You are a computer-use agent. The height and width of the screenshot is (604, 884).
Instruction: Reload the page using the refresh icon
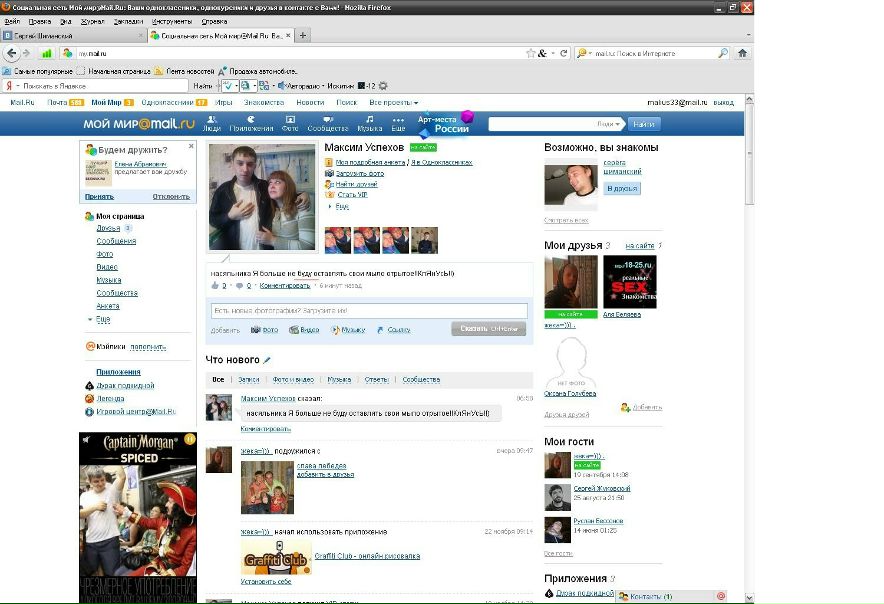point(564,53)
